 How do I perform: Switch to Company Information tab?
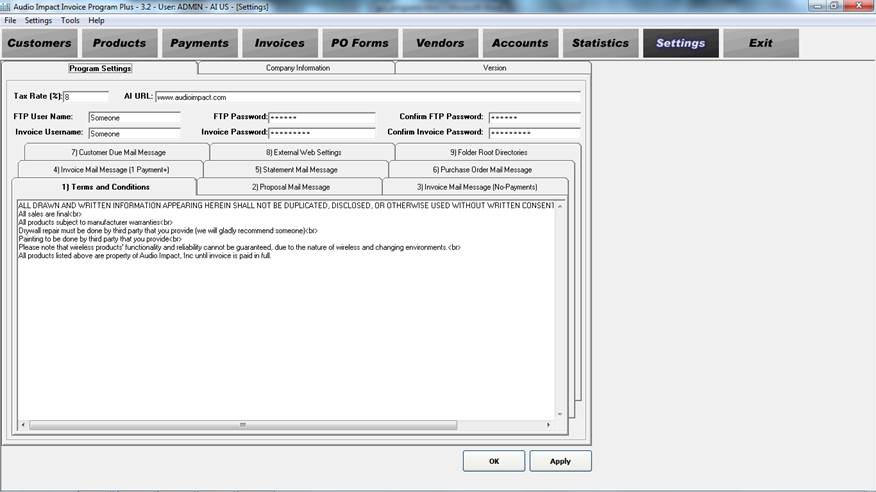coord(297,68)
